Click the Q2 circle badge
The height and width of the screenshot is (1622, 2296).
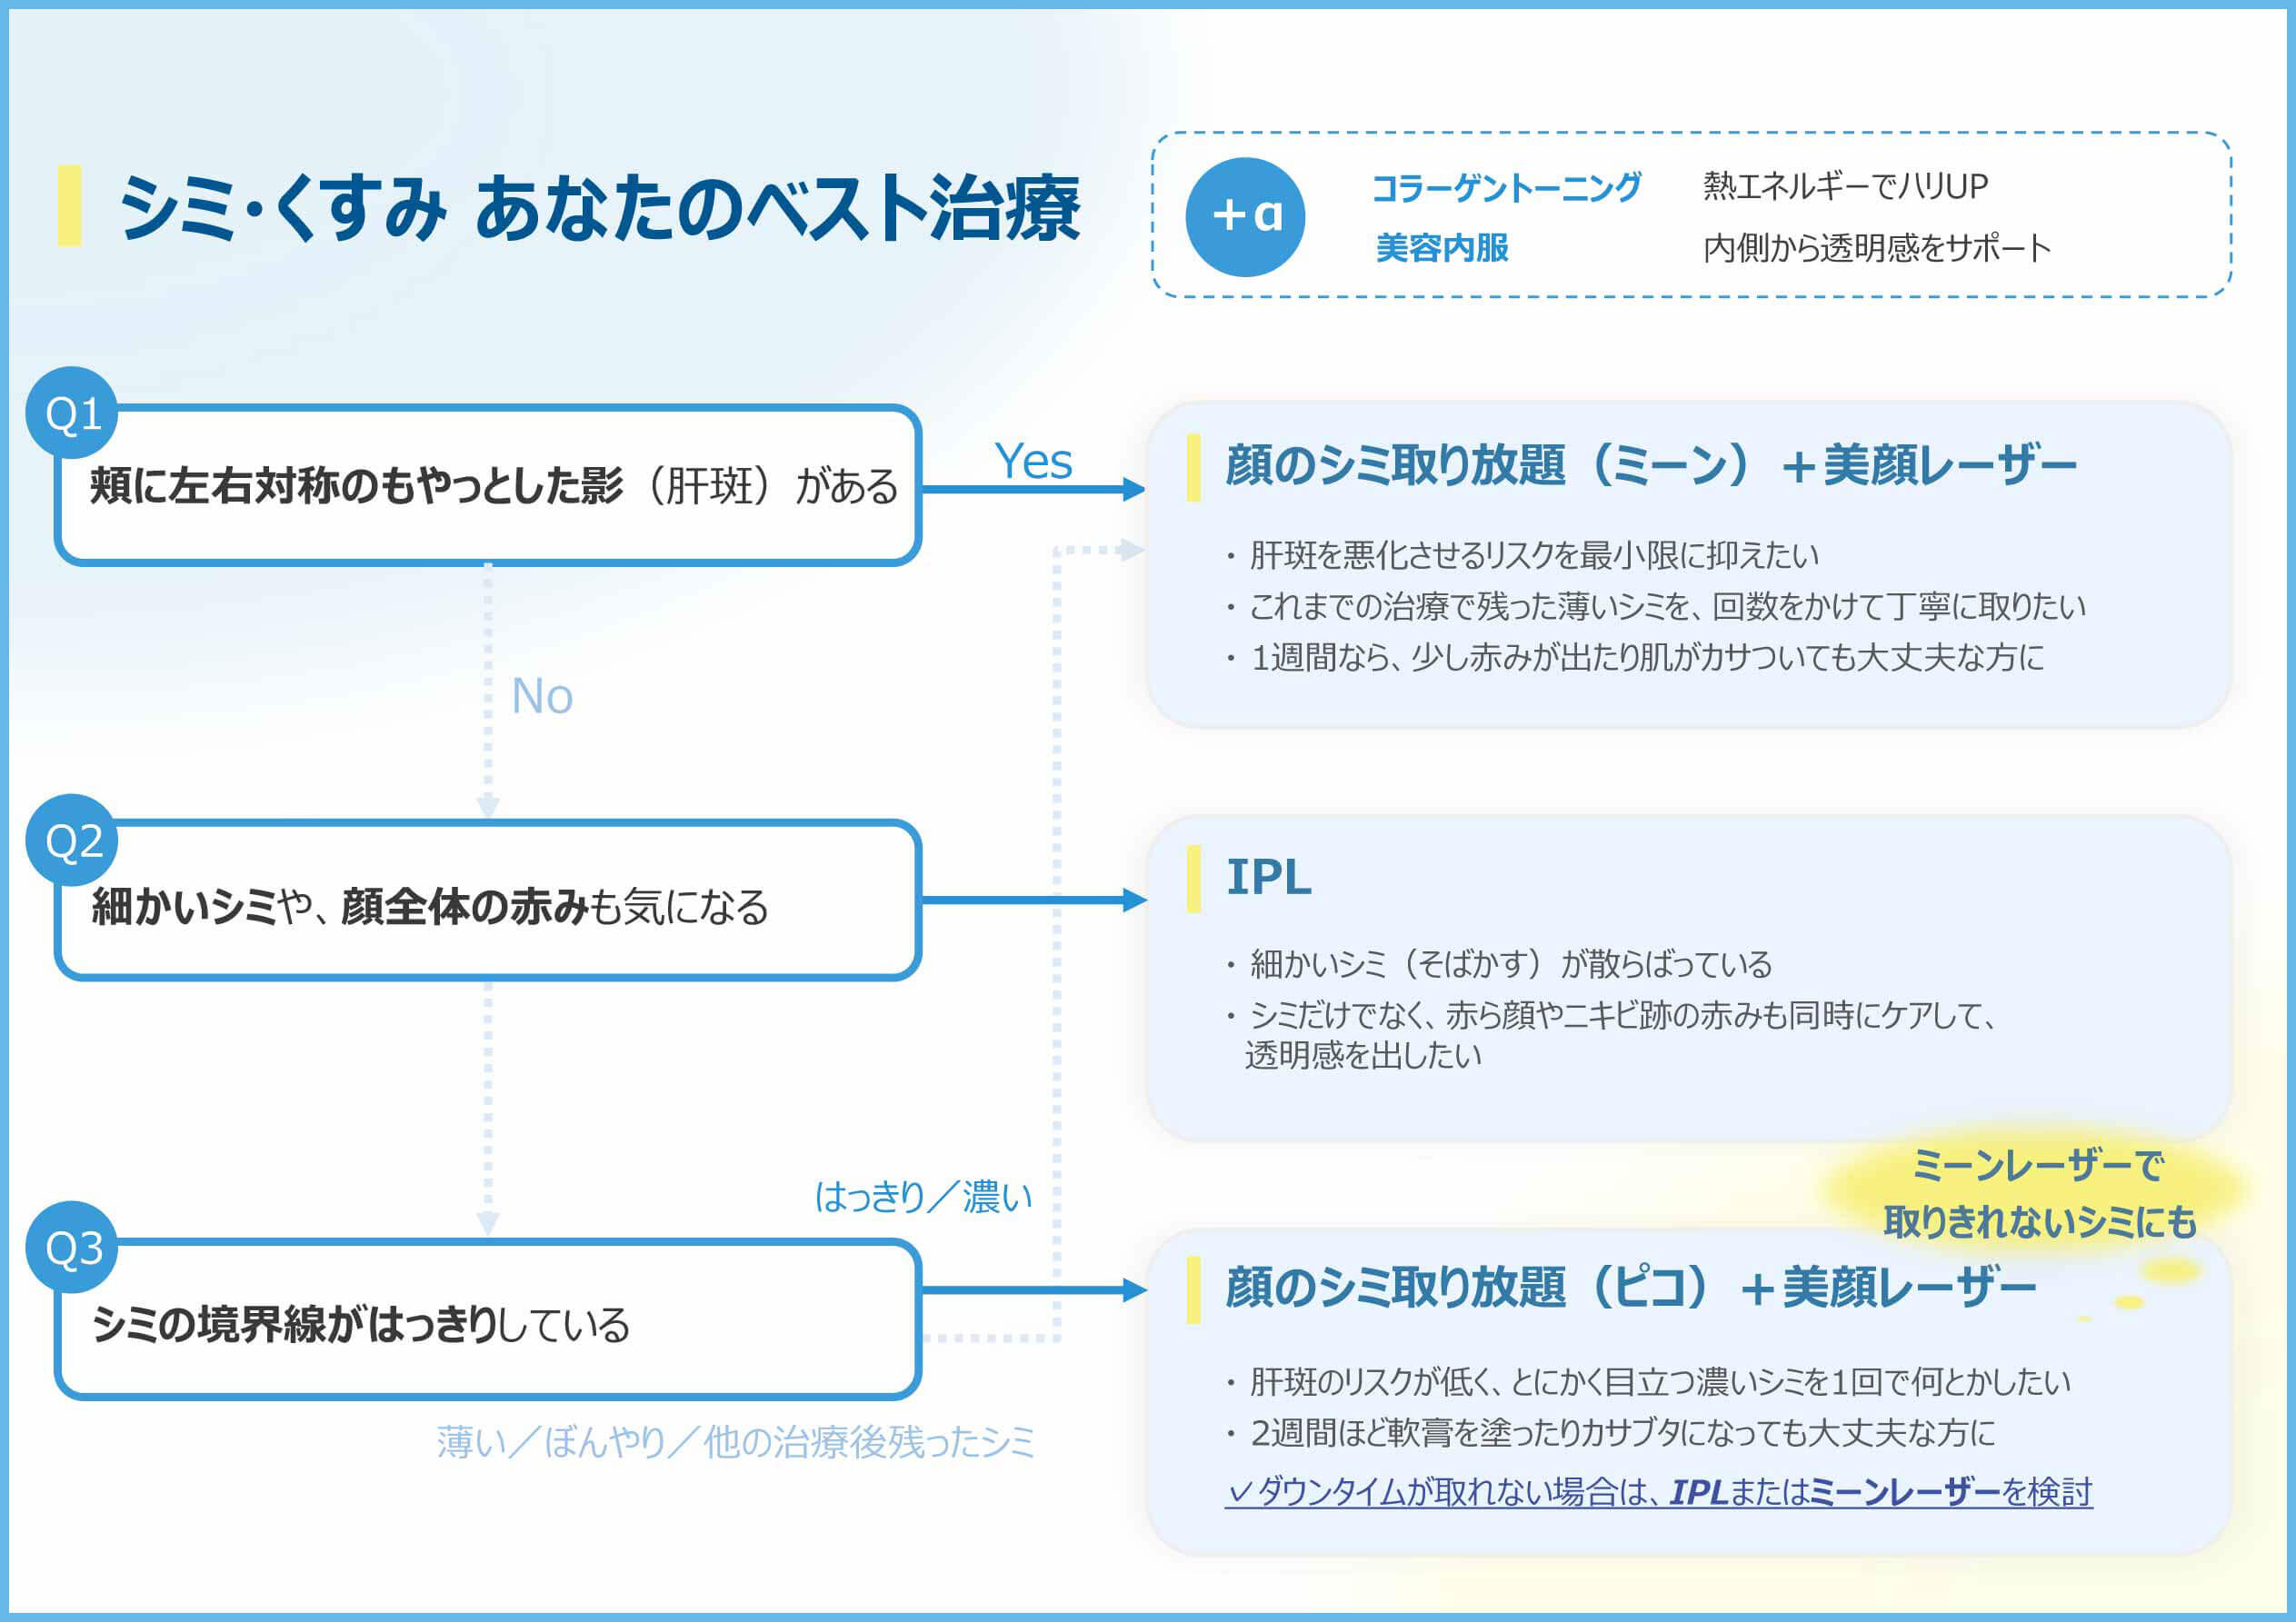(72, 840)
